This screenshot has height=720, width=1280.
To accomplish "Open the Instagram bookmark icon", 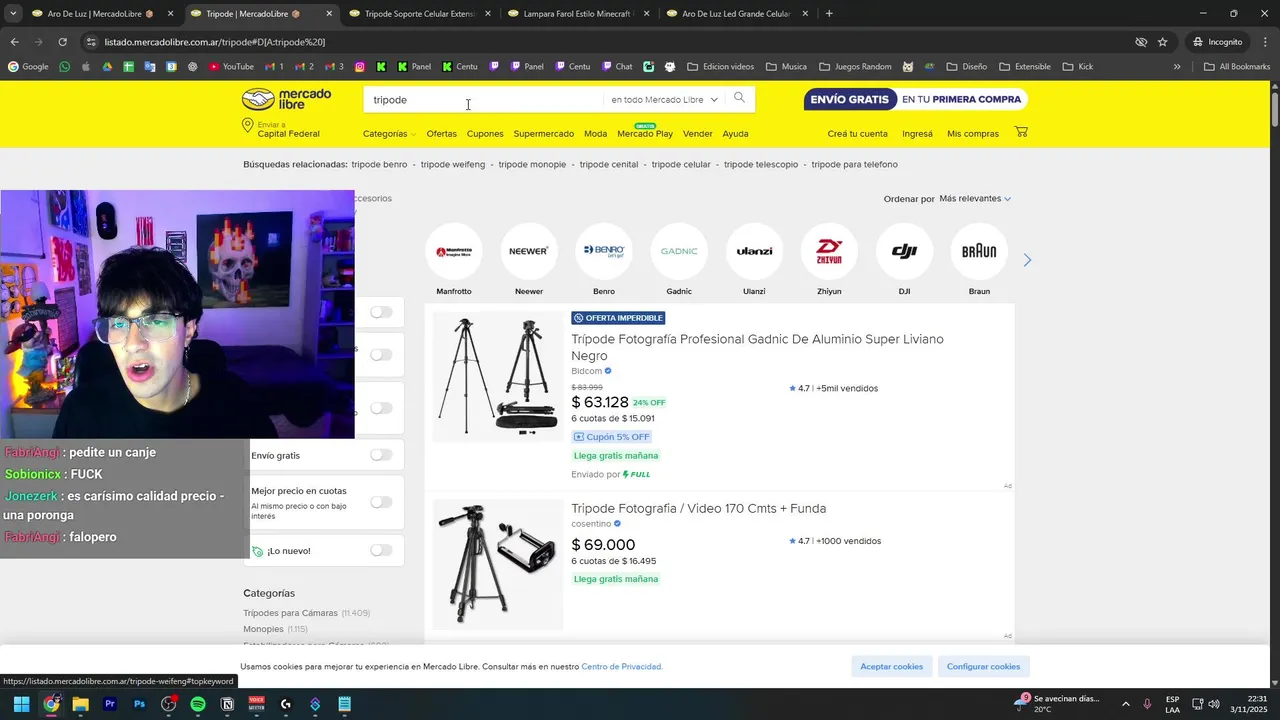I will [x=360, y=67].
